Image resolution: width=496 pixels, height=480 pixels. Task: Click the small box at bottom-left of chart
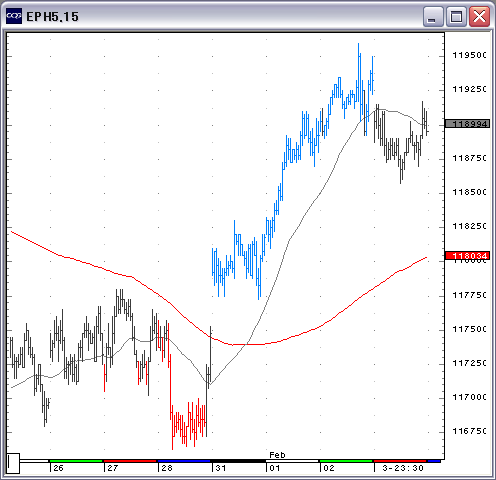[x=13, y=463]
